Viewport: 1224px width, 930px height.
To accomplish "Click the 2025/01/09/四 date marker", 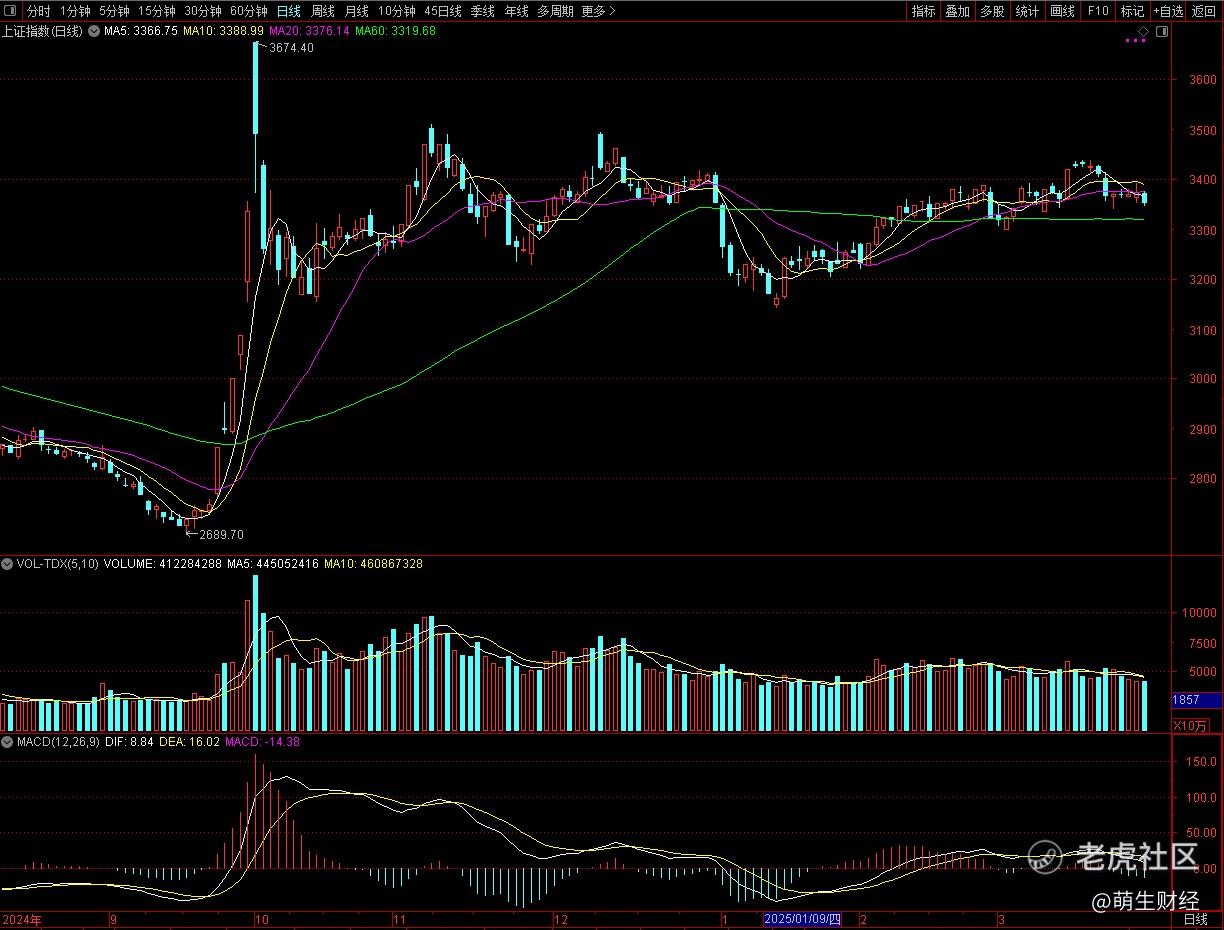I will tap(803, 919).
